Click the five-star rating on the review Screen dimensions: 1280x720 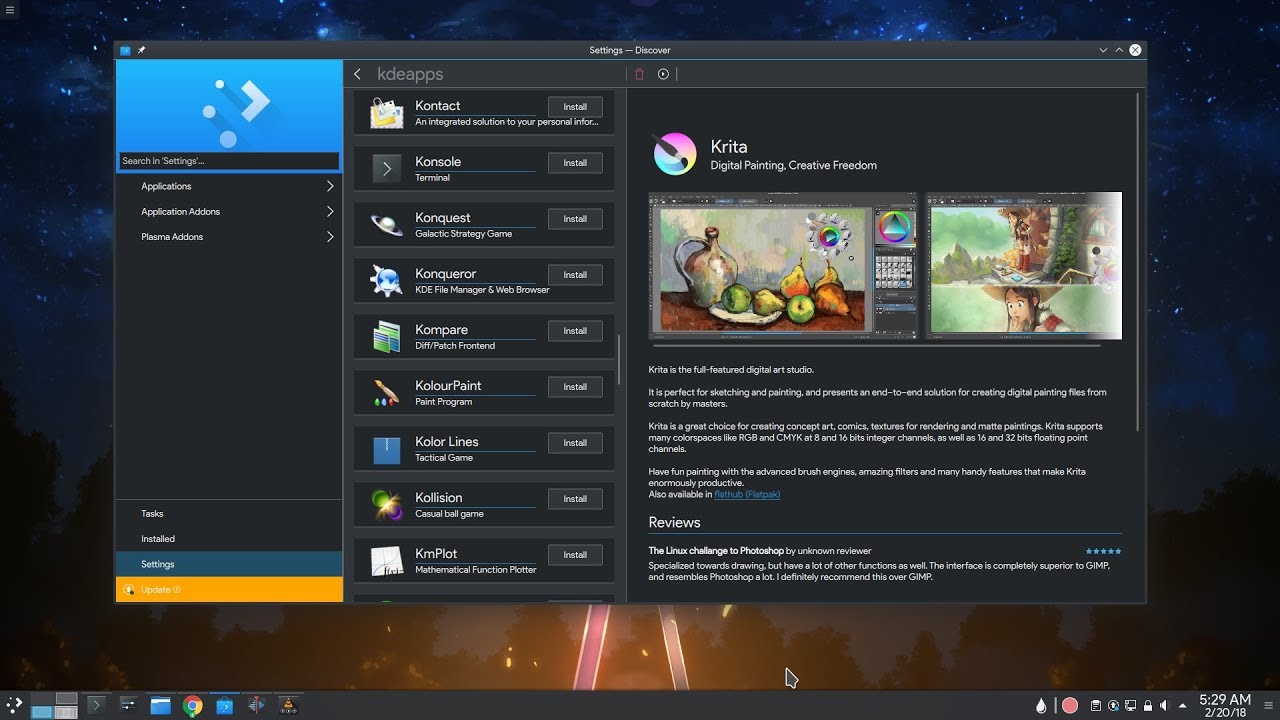tap(1104, 551)
